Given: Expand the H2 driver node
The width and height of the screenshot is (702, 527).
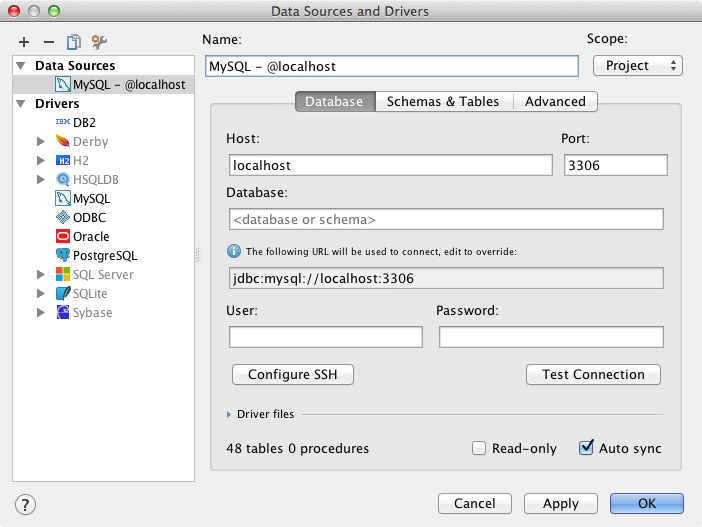Looking at the screenshot, I should tap(40, 160).
